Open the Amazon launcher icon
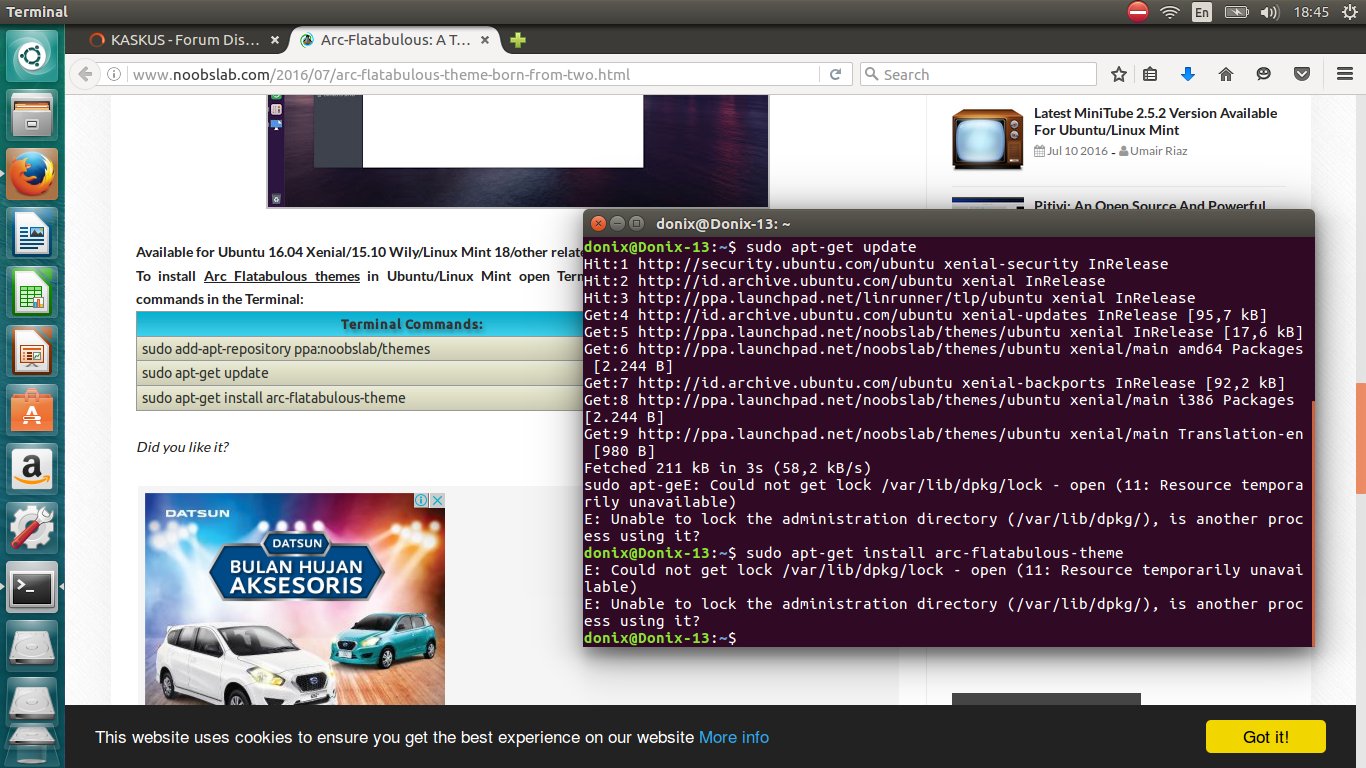This screenshot has height=768, width=1366. [x=34, y=469]
